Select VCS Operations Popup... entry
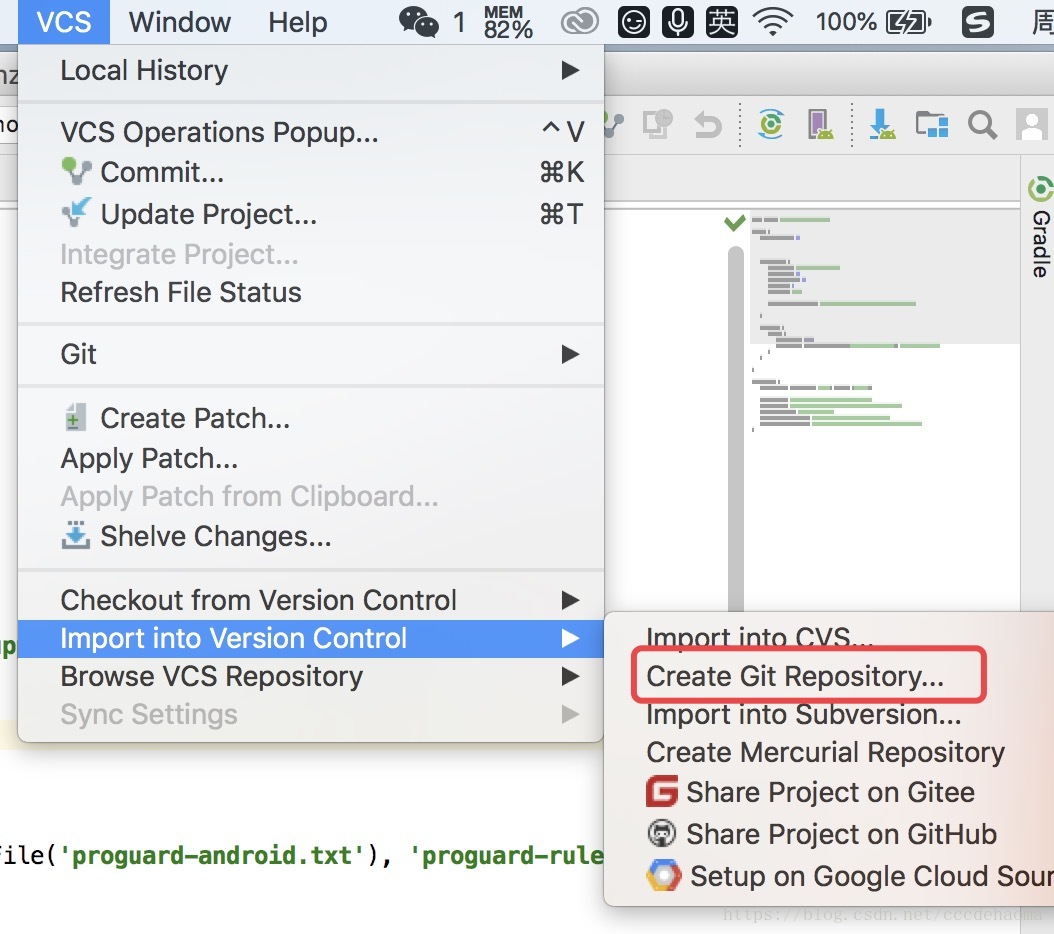 [x=311, y=132]
